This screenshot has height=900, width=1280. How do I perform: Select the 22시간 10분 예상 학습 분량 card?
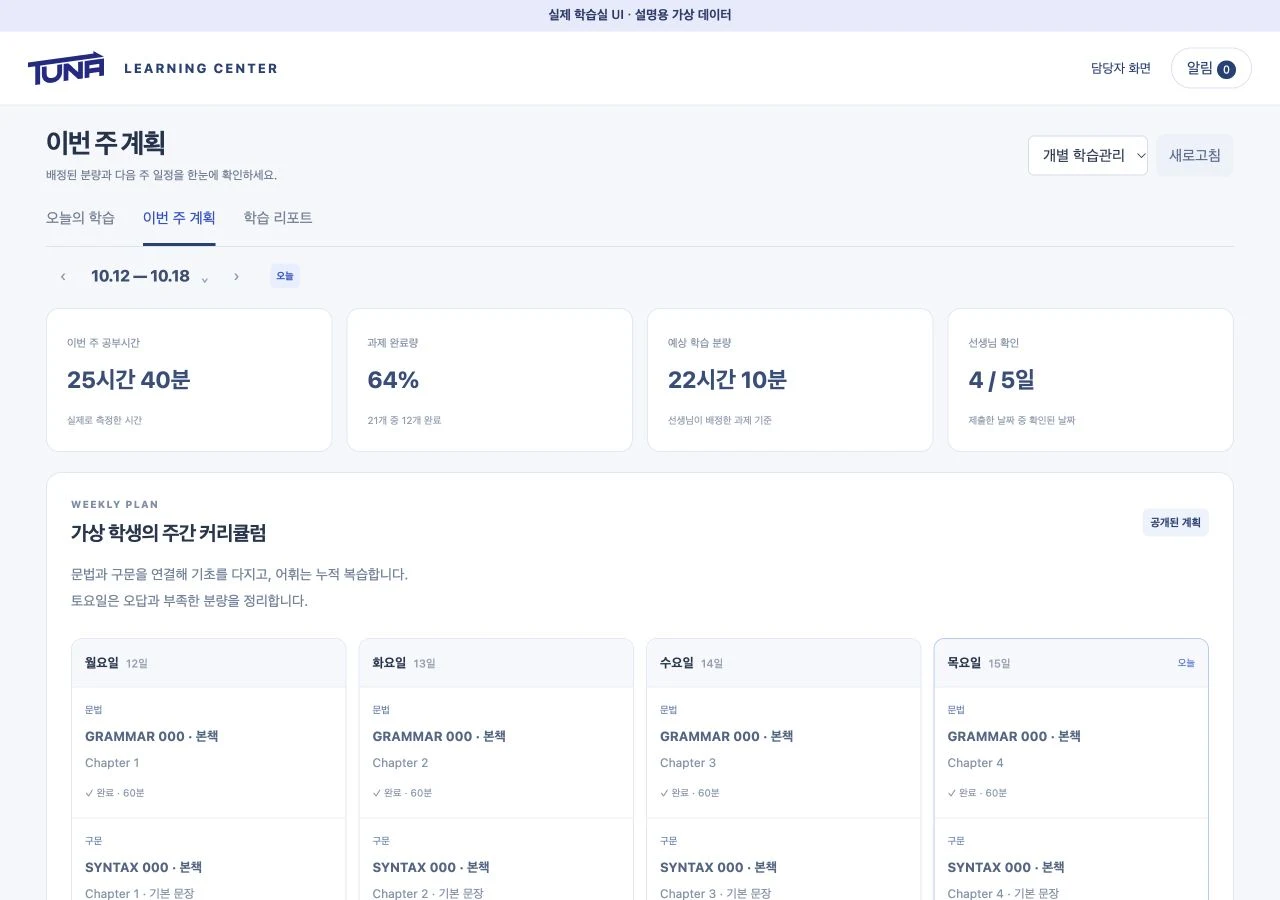790,380
